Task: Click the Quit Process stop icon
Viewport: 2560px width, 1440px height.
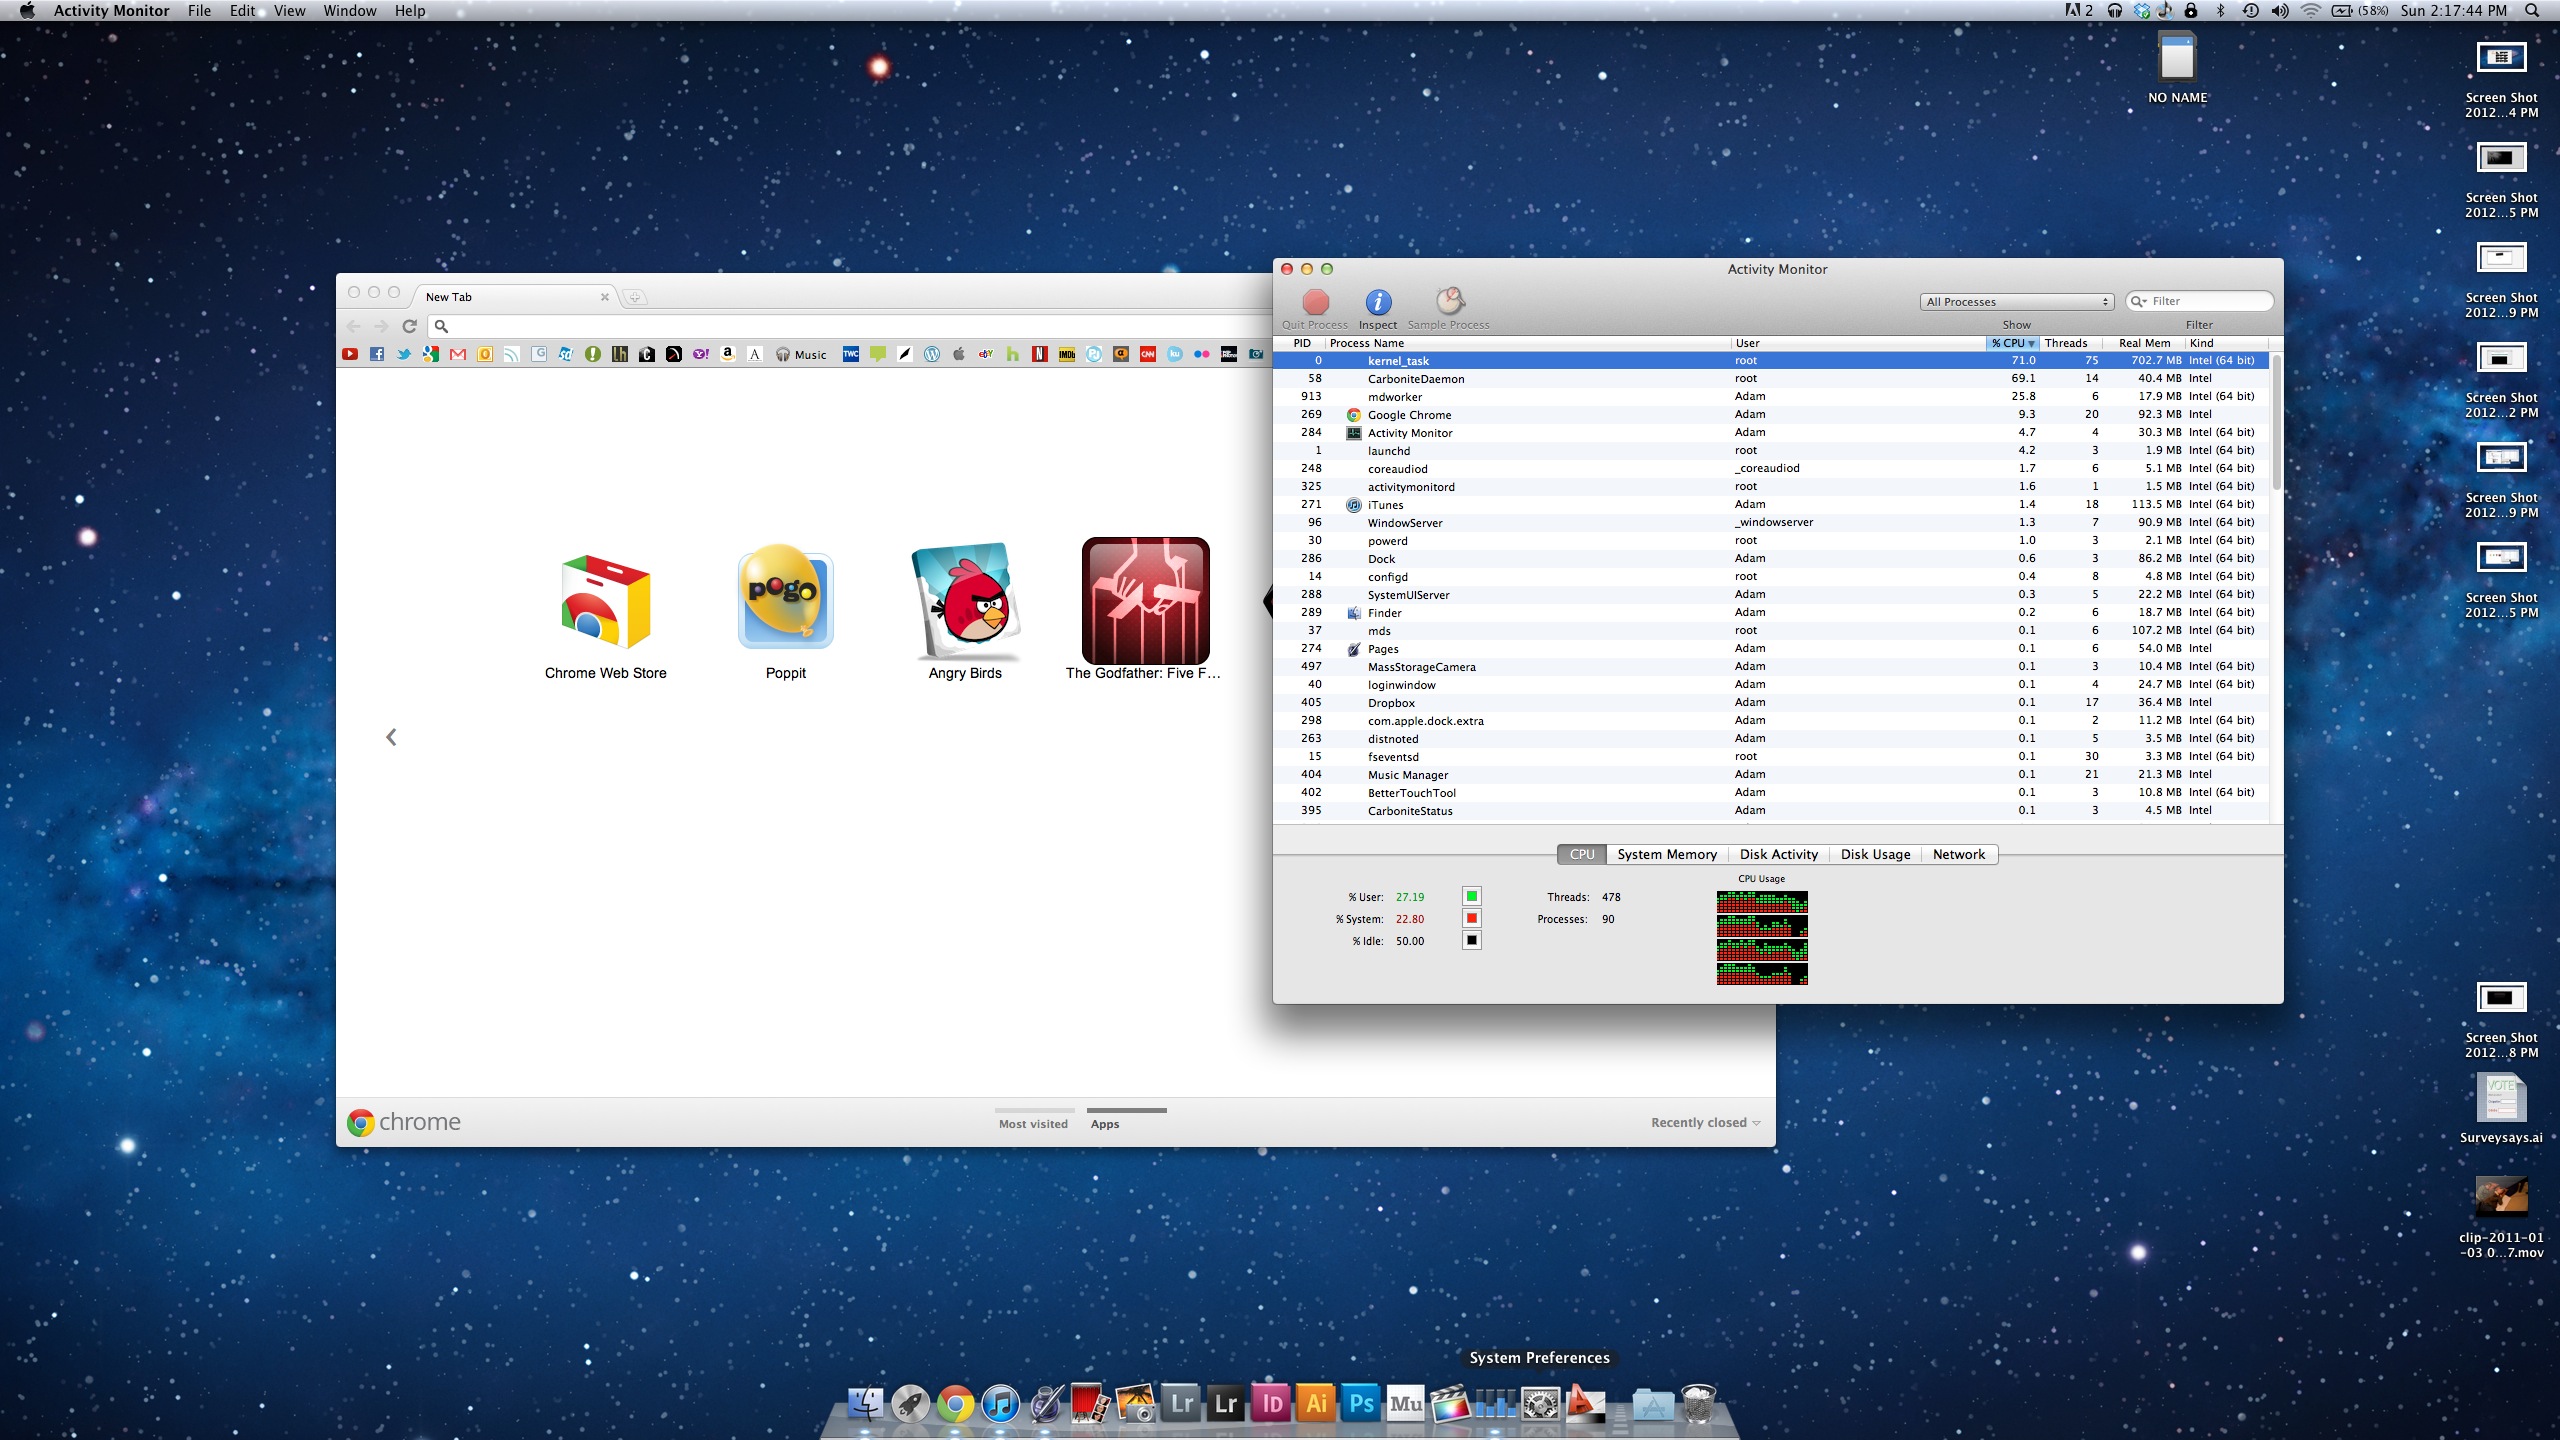Action: tap(1315, 302)
